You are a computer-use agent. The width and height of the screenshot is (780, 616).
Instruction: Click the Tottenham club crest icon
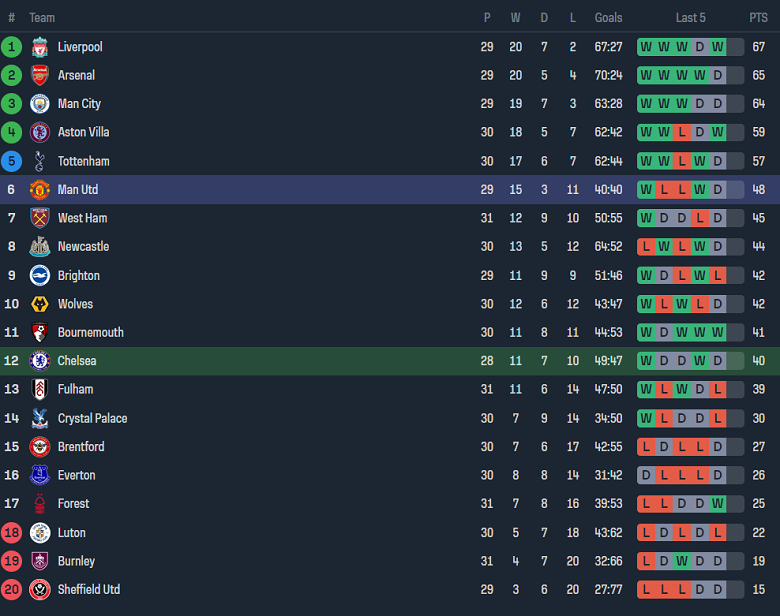coord(40,161)
